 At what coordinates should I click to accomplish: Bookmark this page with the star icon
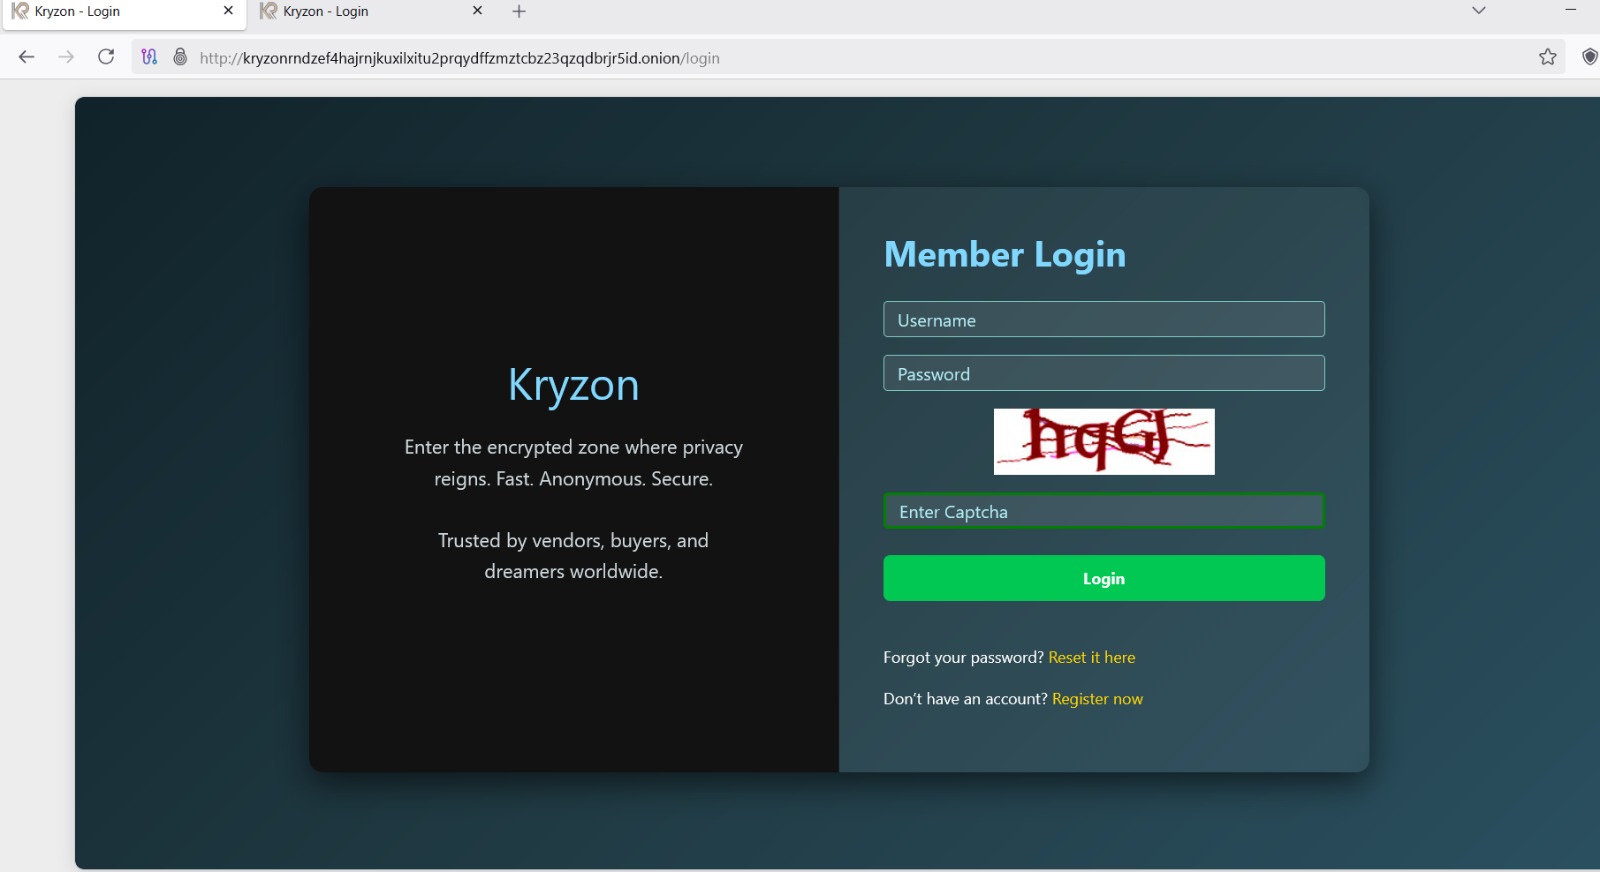coord(1547,57)
